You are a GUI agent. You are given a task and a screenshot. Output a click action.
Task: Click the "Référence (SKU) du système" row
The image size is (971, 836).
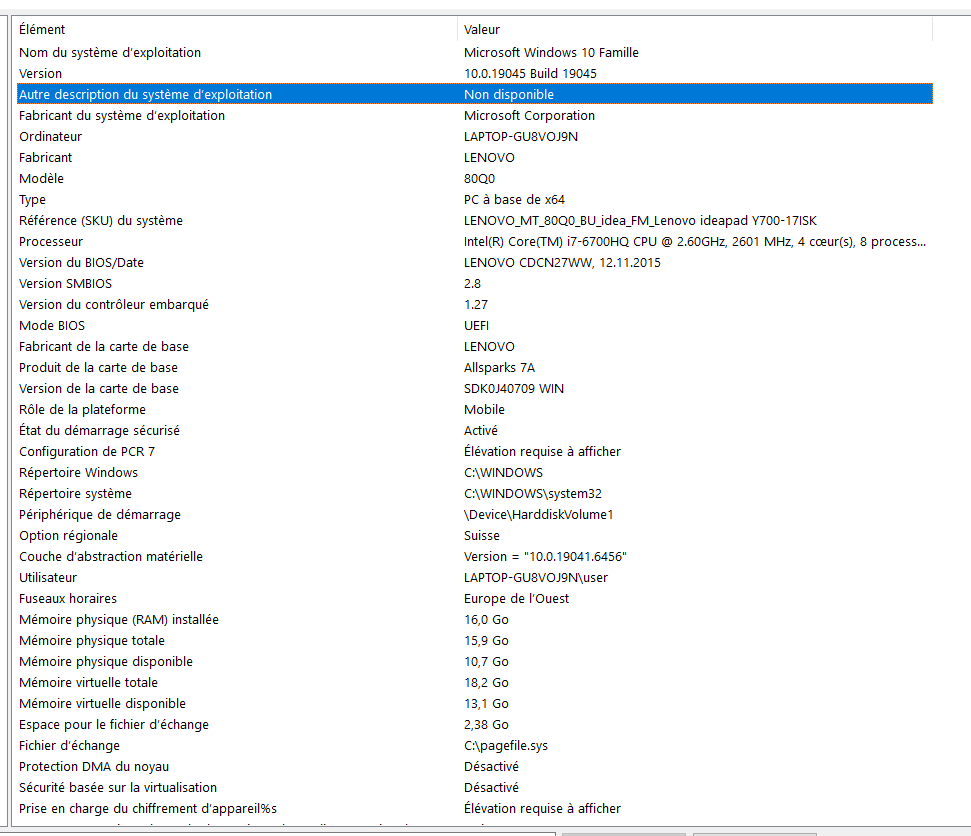tap(474, 221)
